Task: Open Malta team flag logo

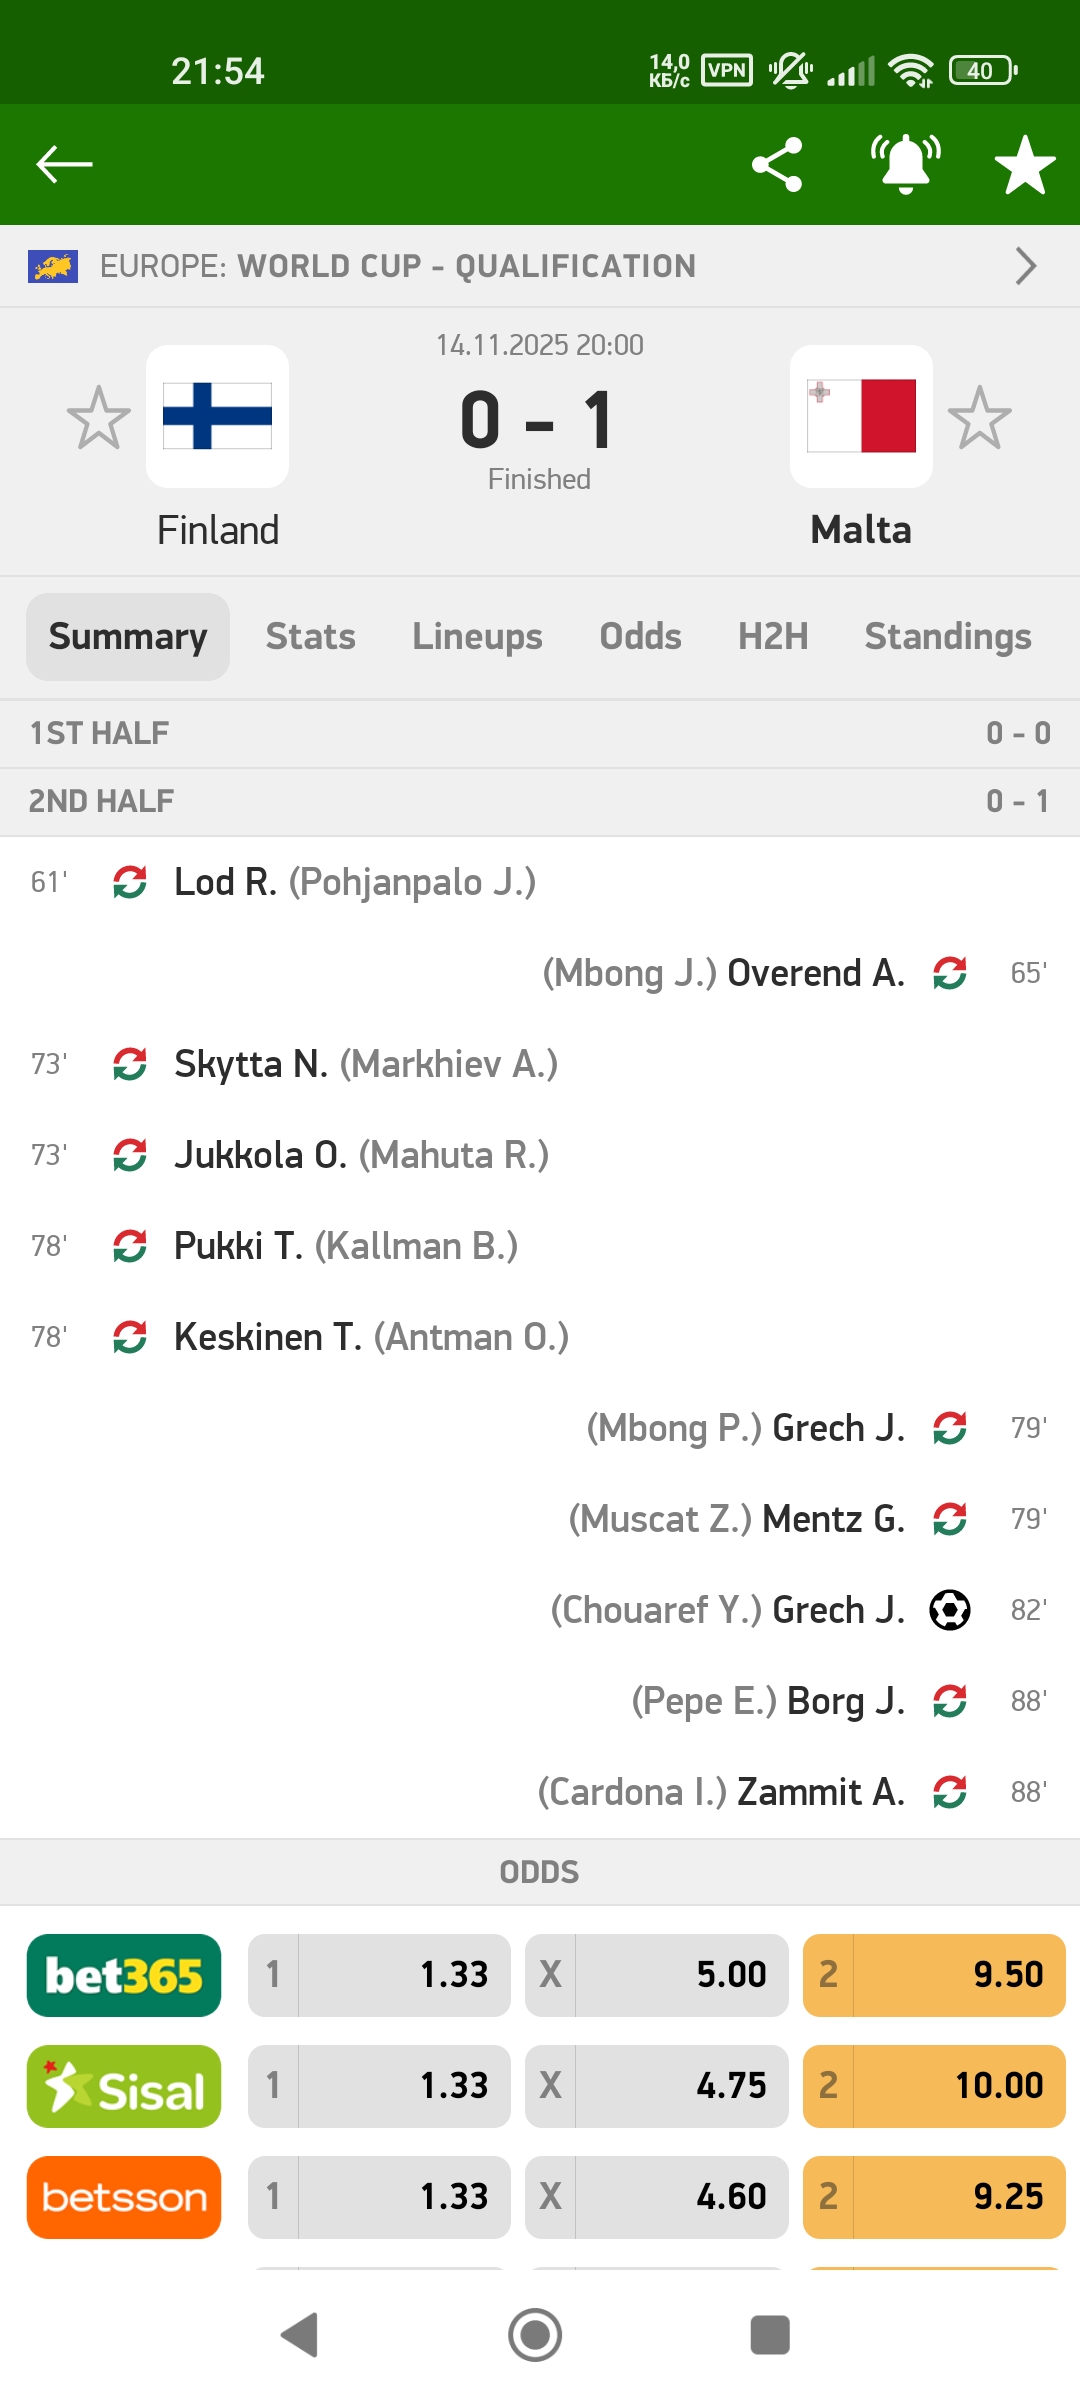Action: 861,416
